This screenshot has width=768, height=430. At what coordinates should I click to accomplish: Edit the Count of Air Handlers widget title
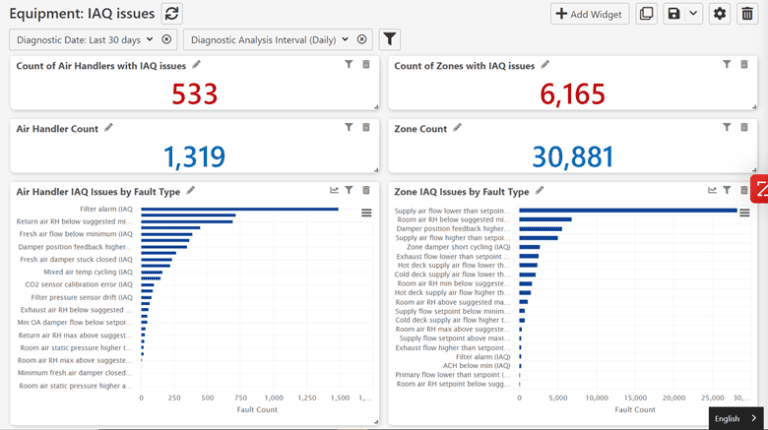(x=197, y=65)
